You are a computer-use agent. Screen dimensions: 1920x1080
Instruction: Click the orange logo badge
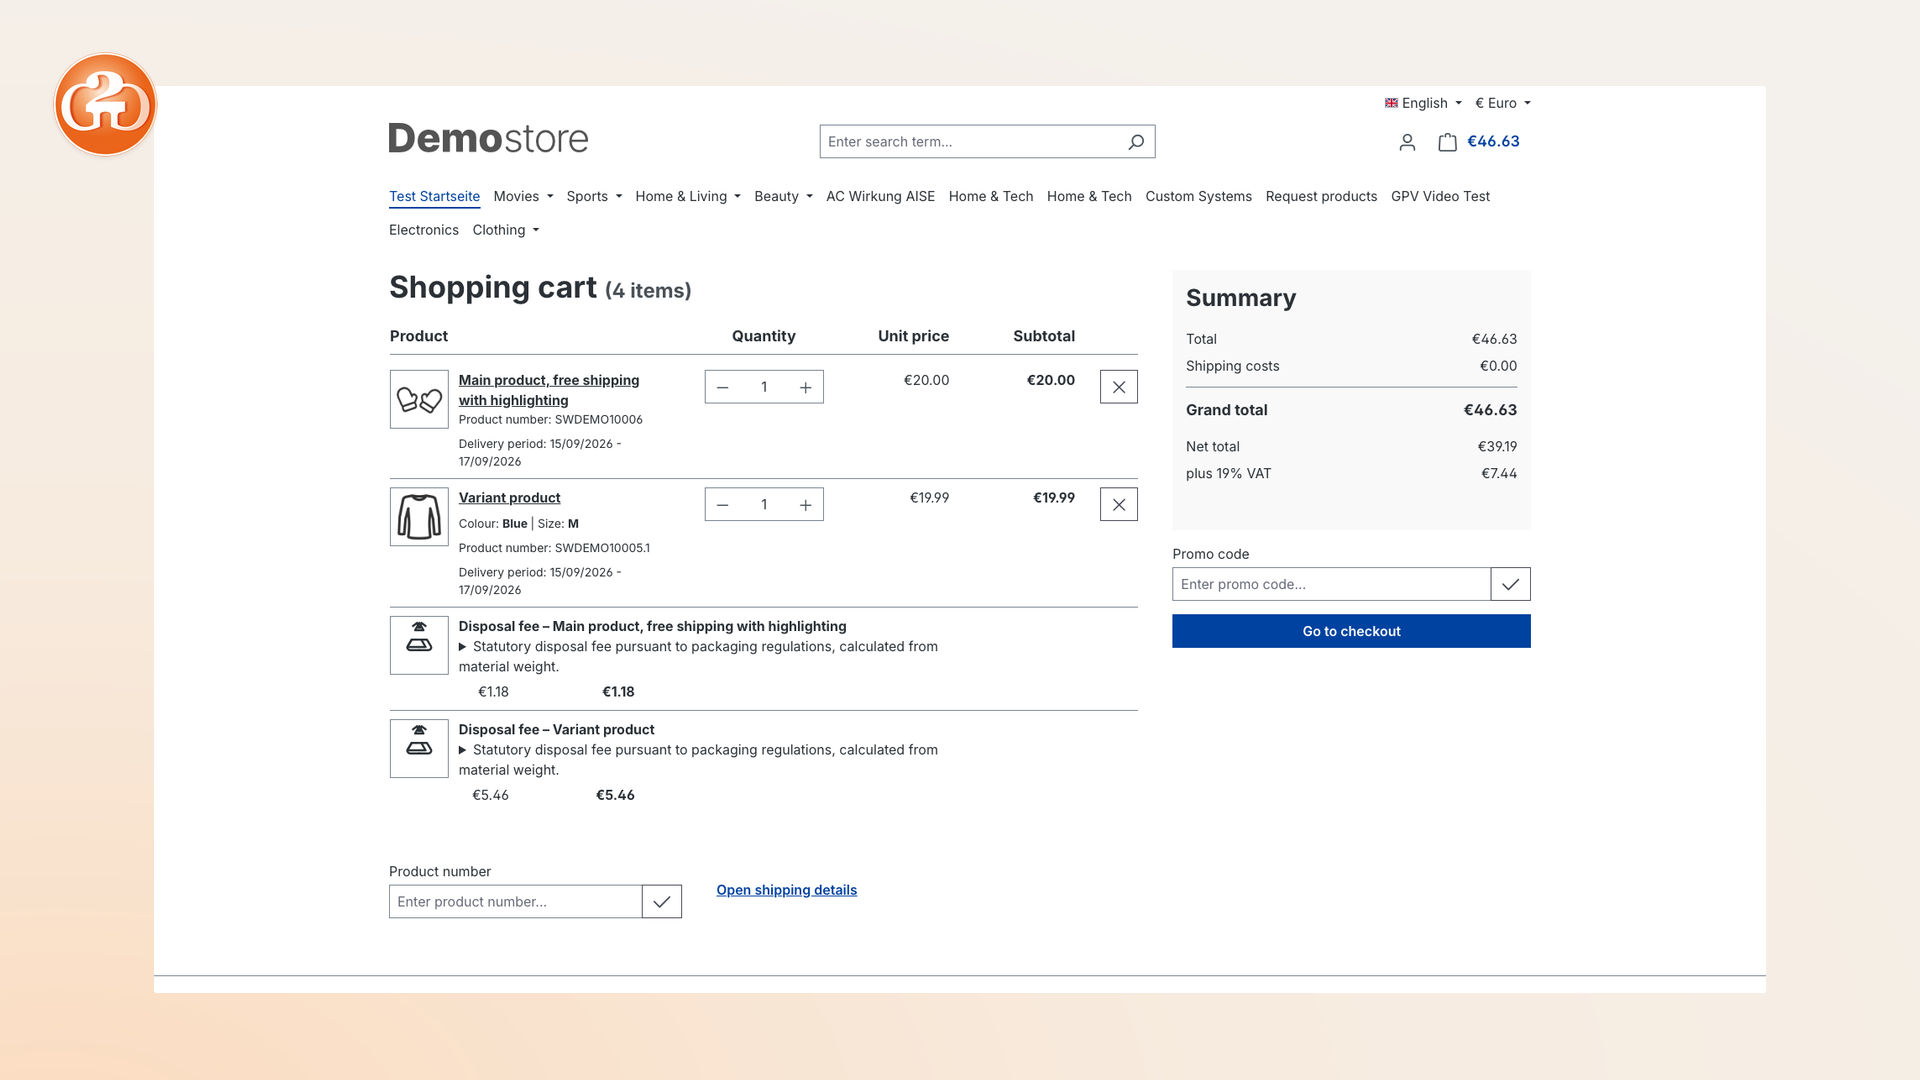click(105, 105)
